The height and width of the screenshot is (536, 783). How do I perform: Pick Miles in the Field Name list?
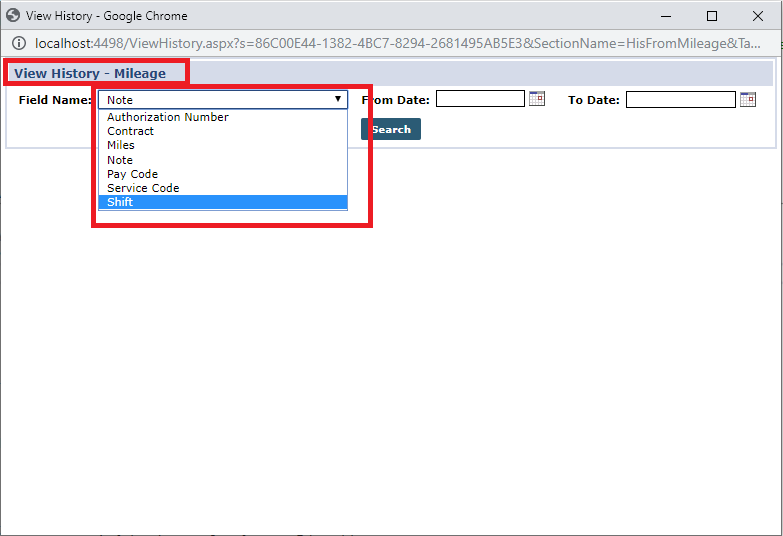pyautogui.click(x=121, y=145)
